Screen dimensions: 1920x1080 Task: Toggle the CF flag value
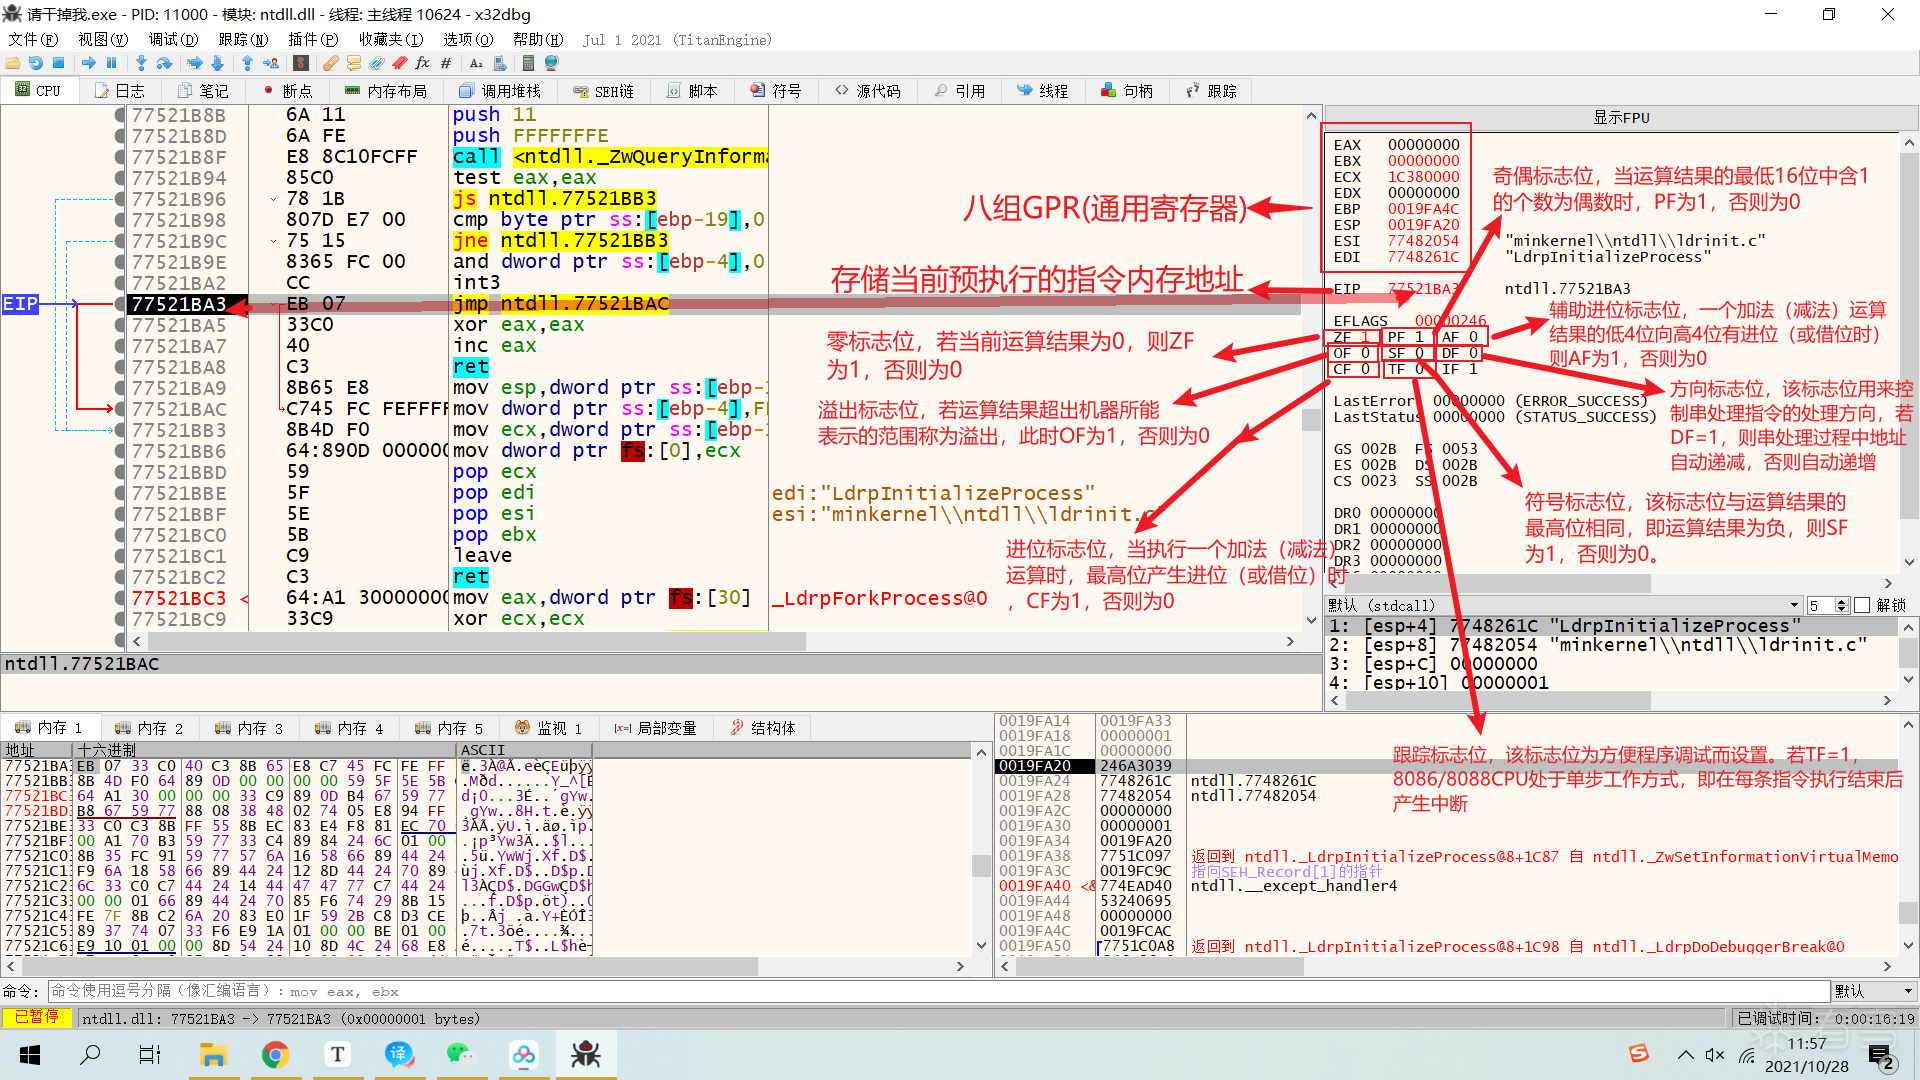[x=1365, y=369]
